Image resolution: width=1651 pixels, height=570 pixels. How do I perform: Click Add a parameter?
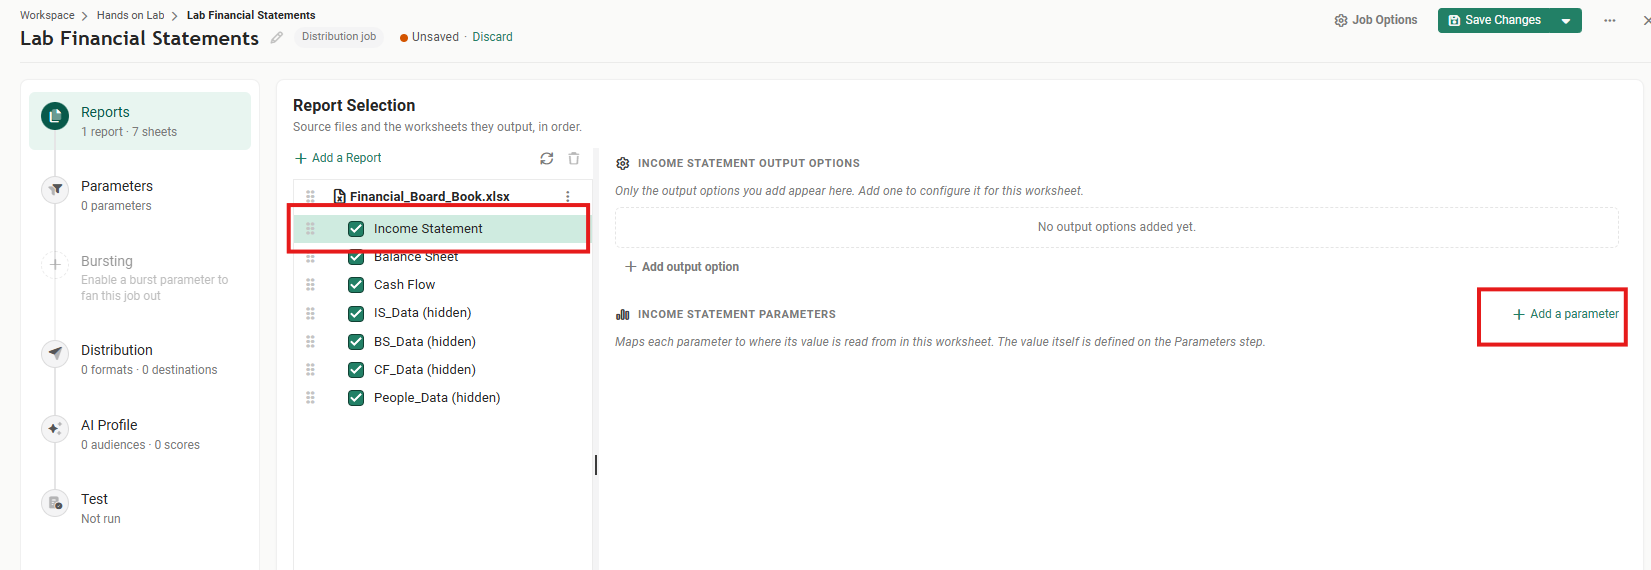[1566, 314]
